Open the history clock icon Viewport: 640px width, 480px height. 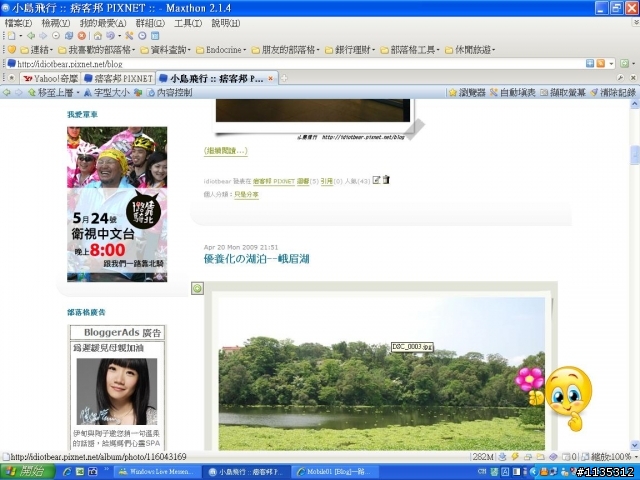[142, 36]
